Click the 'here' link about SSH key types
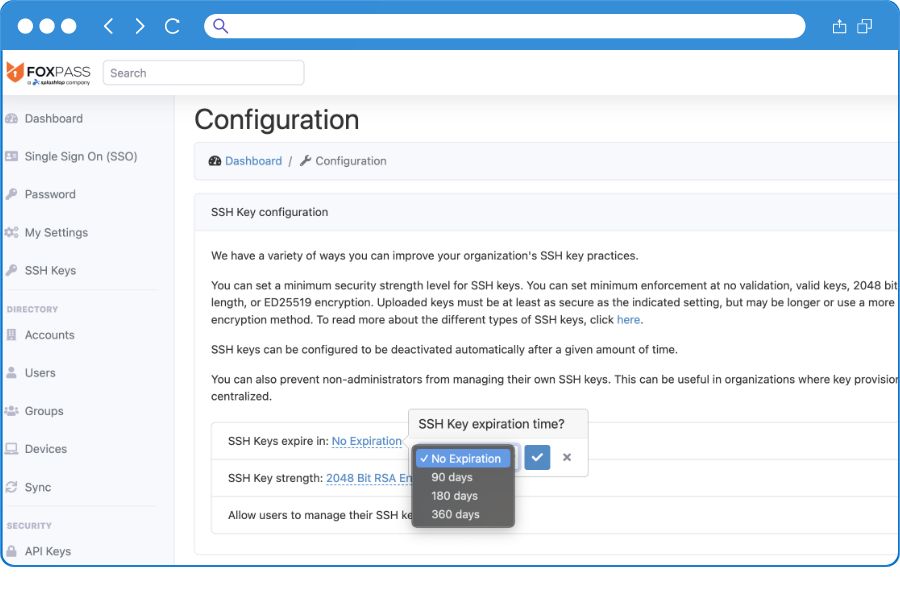 pos(627,318)
